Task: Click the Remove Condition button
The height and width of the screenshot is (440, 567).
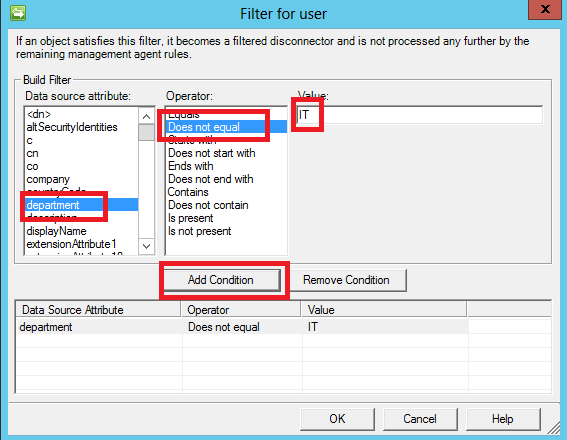Action: (346, 280)
